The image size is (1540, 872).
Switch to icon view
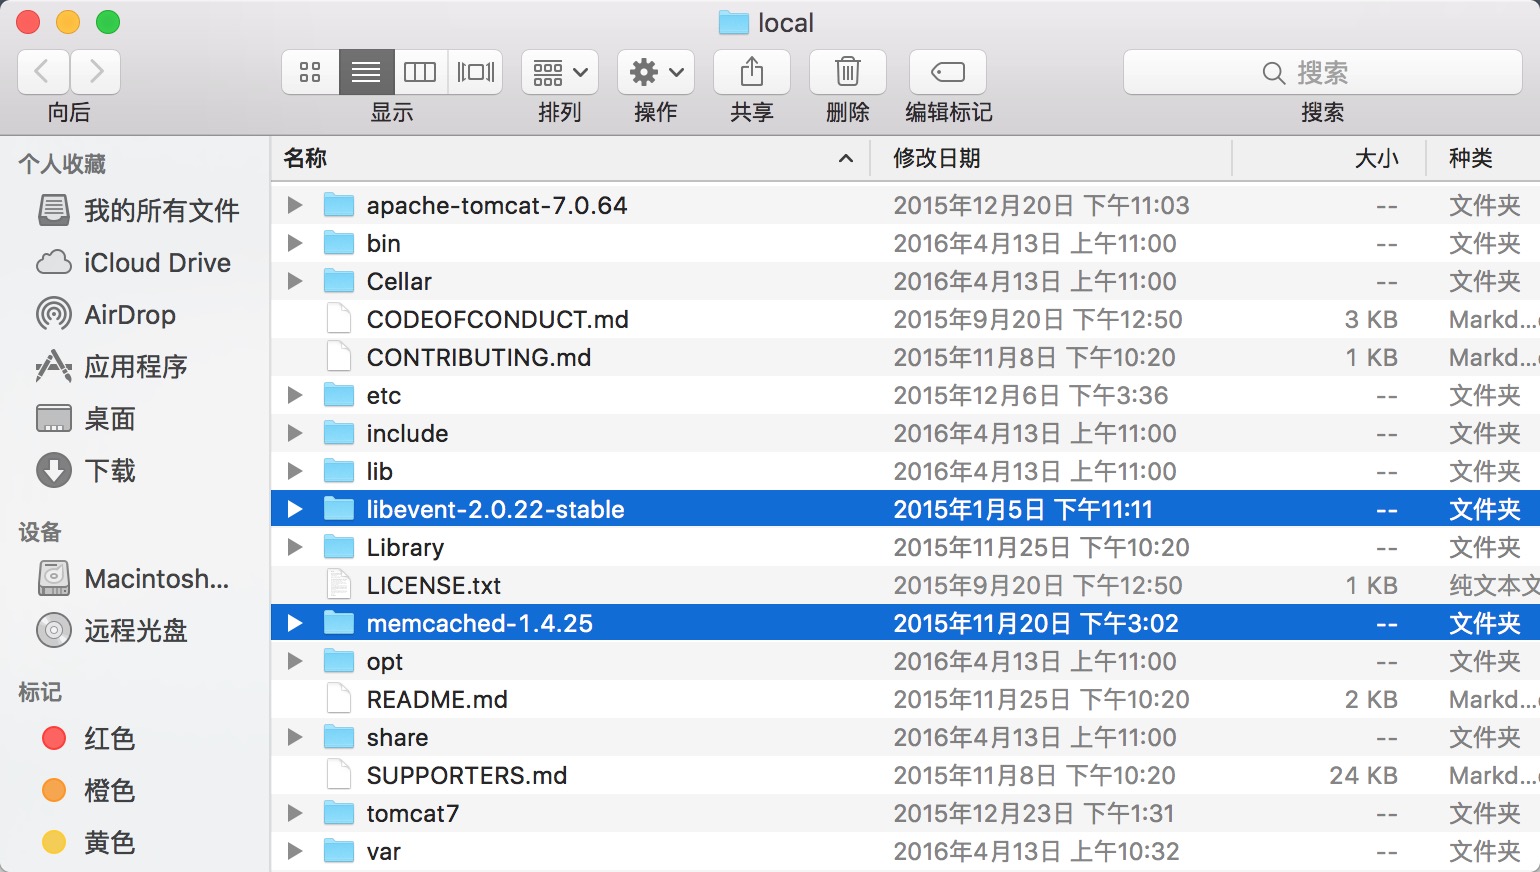(x=310, y=72)
